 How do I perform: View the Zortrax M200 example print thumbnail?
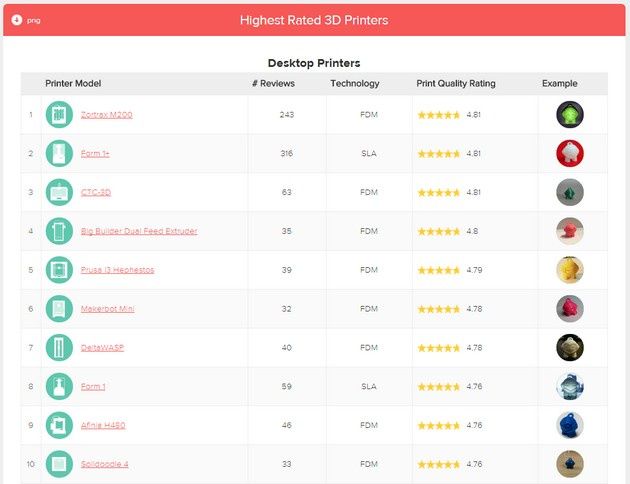tap(570, 114)
